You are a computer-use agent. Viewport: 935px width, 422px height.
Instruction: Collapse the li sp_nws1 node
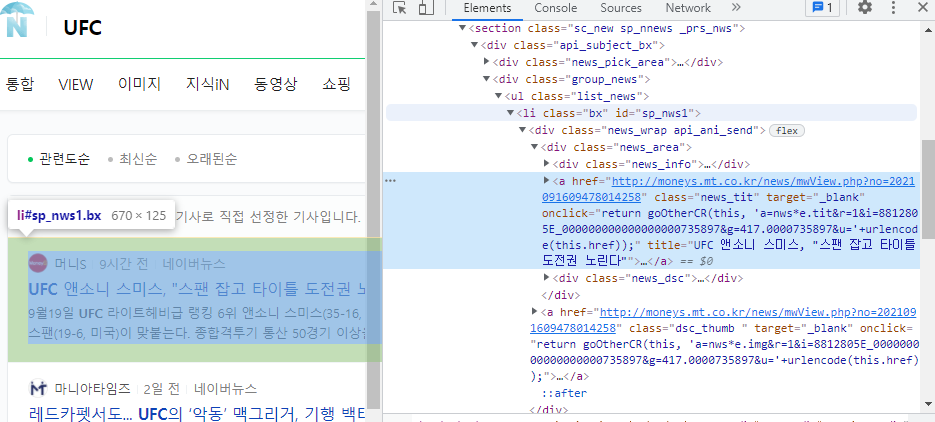point(510,113)
